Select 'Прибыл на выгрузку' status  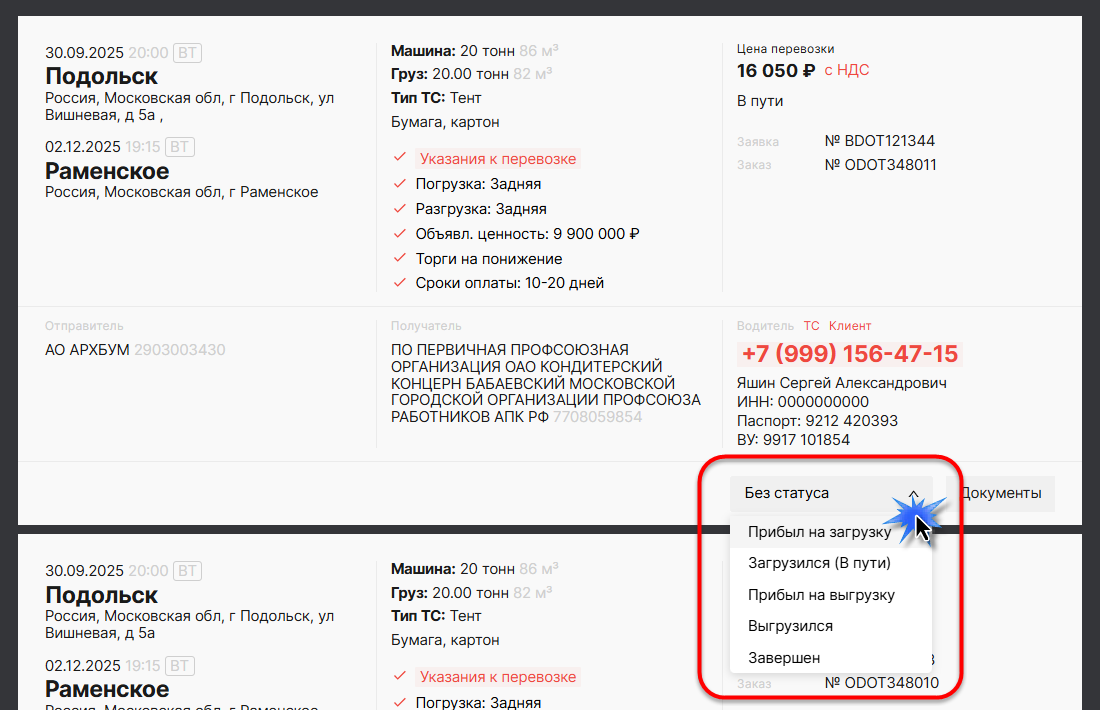tap(821, 595)
